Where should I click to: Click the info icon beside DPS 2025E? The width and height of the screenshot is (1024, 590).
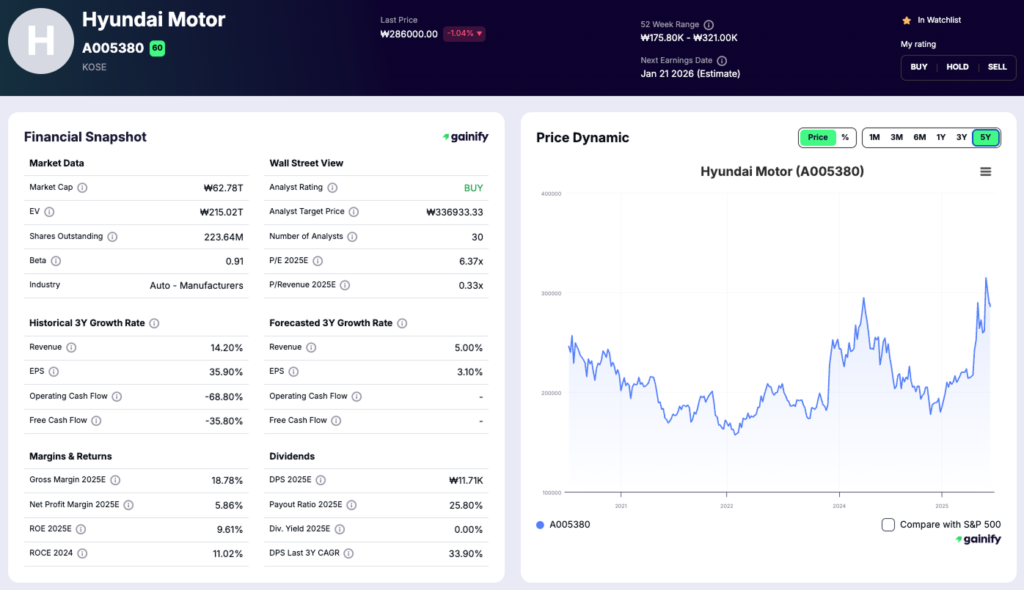tap(321, 481)
